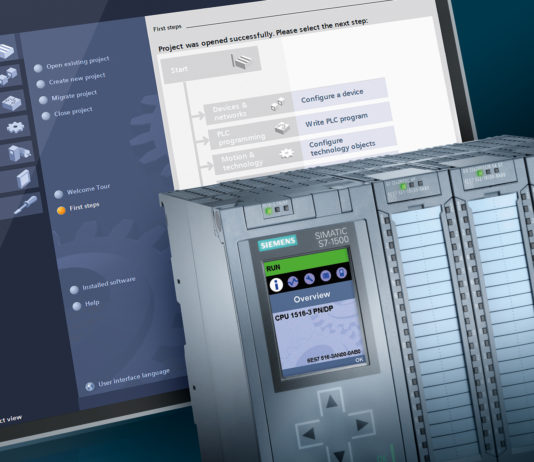
Task: Click the gear icon in Motion box
Action: (287, 153)
